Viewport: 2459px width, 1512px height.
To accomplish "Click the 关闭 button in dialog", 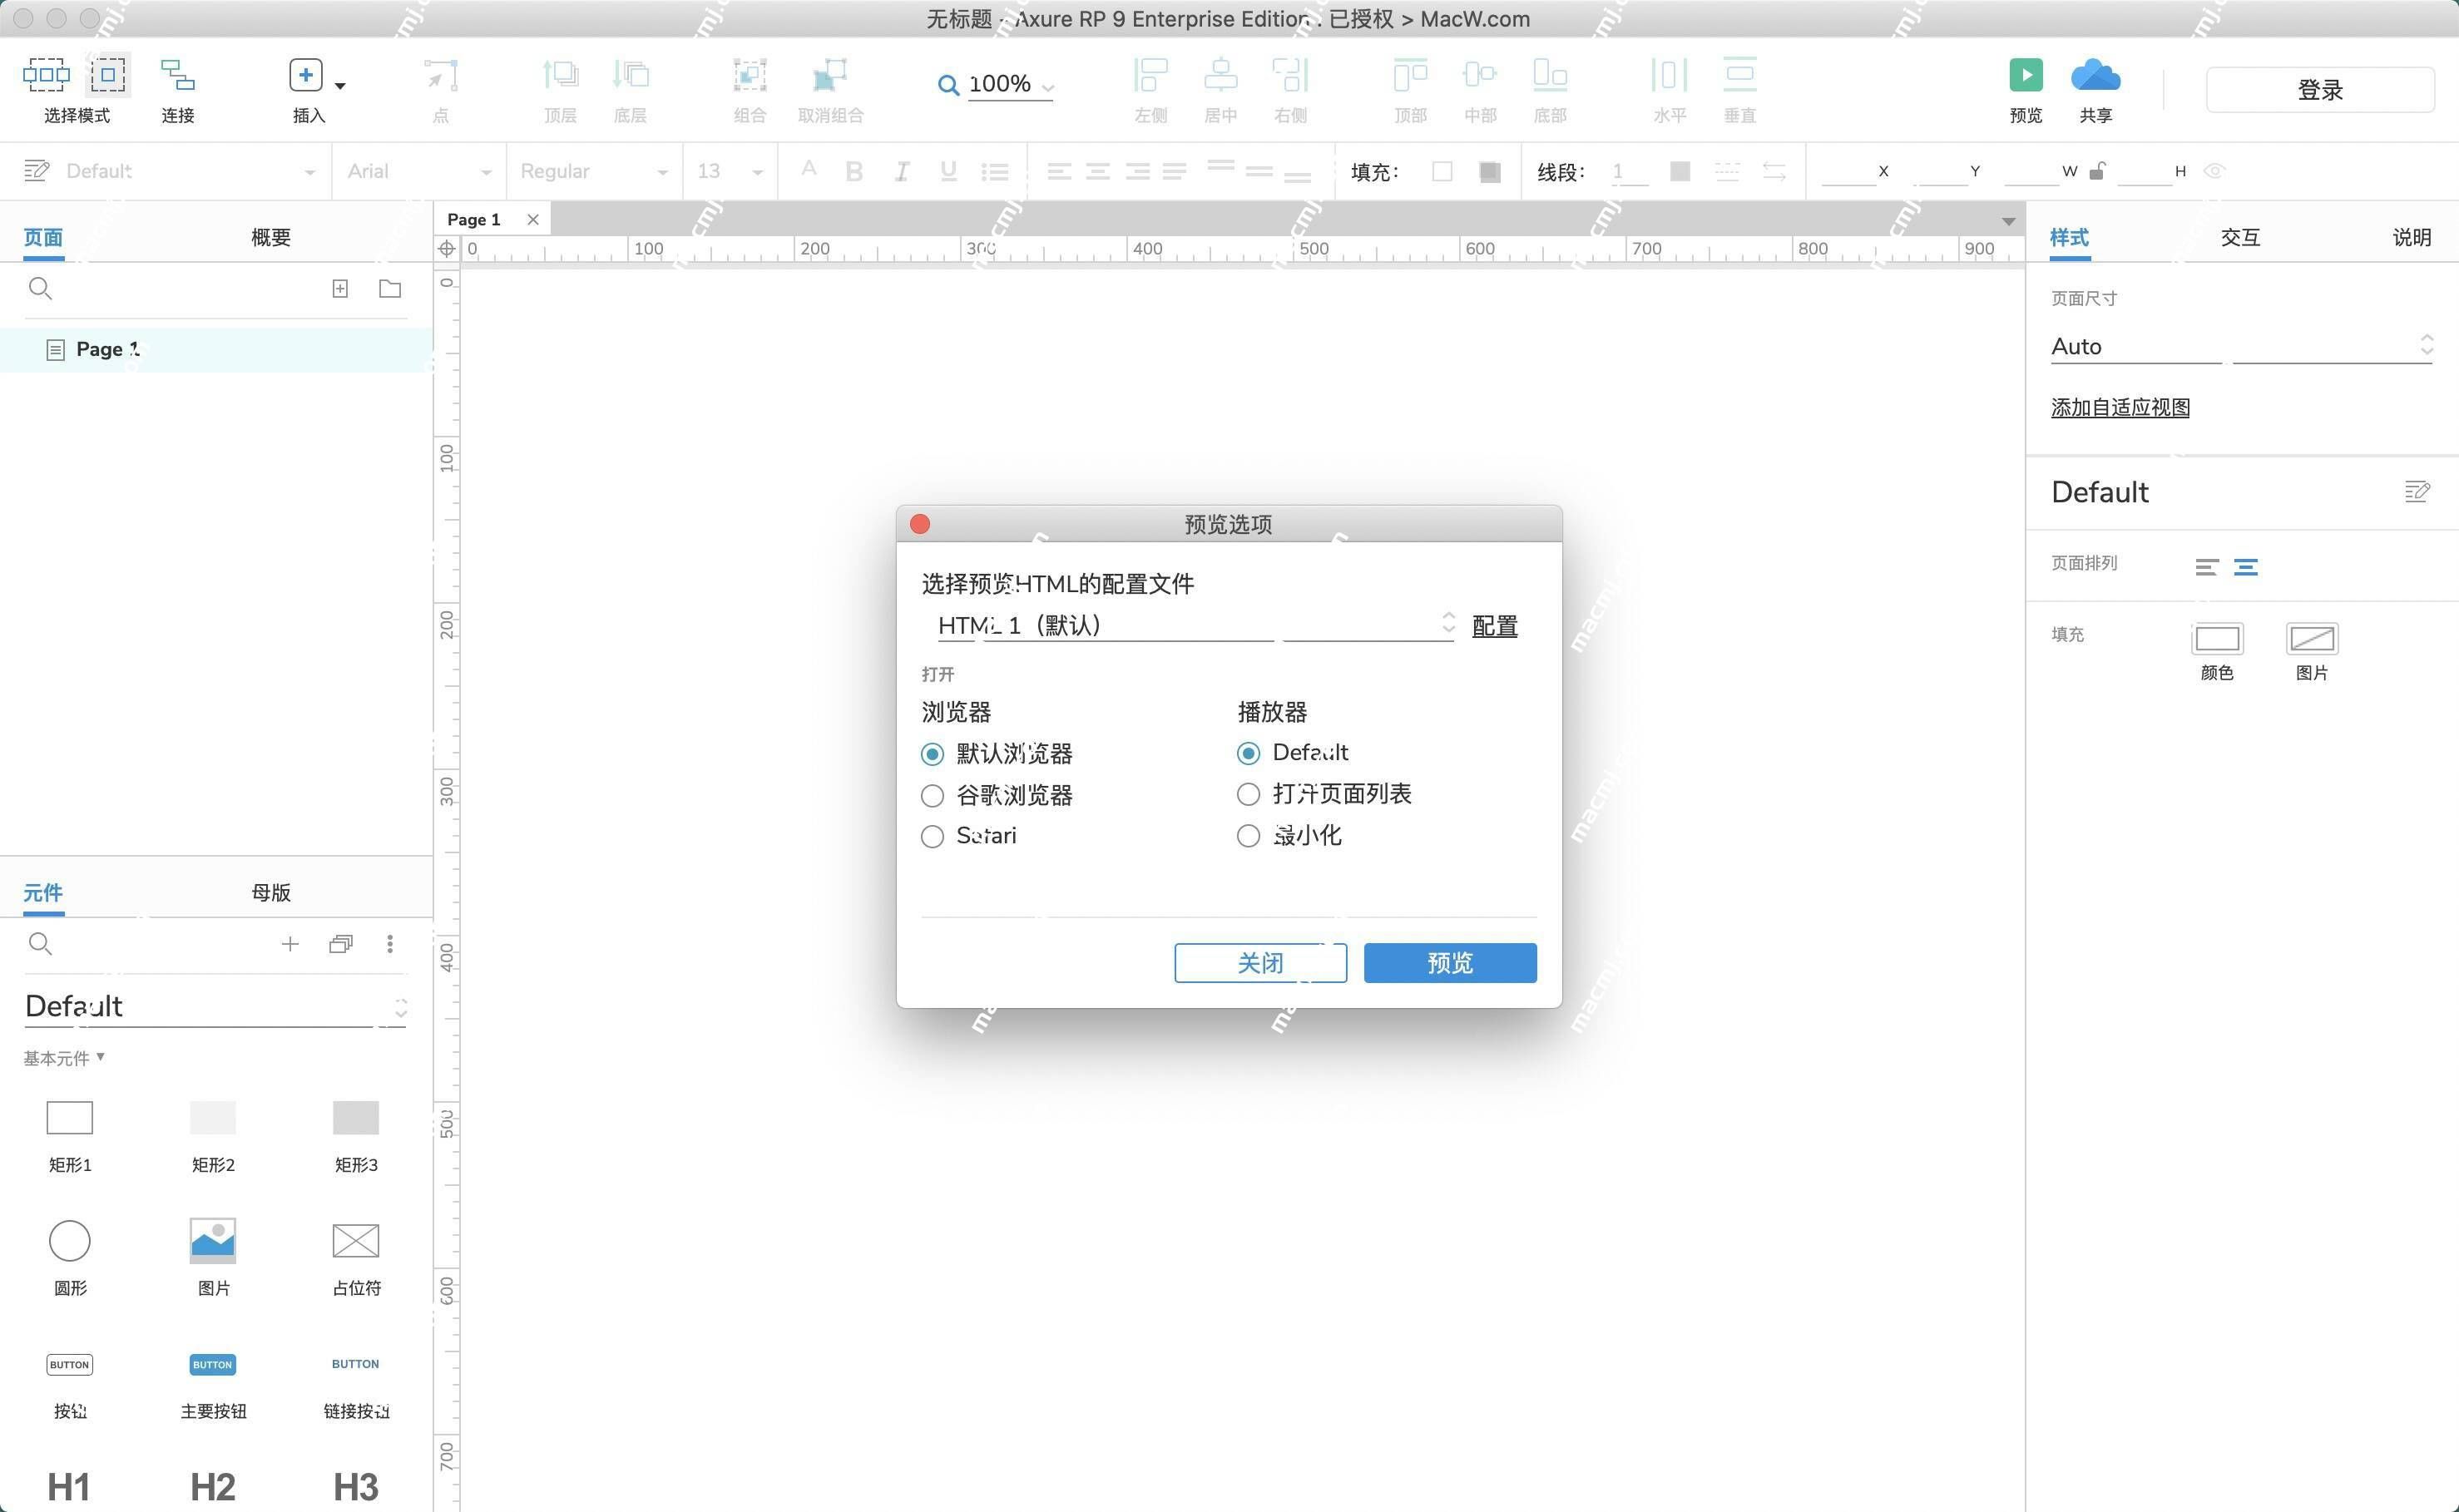I will pyautogui.click(x=1260, y=963).
